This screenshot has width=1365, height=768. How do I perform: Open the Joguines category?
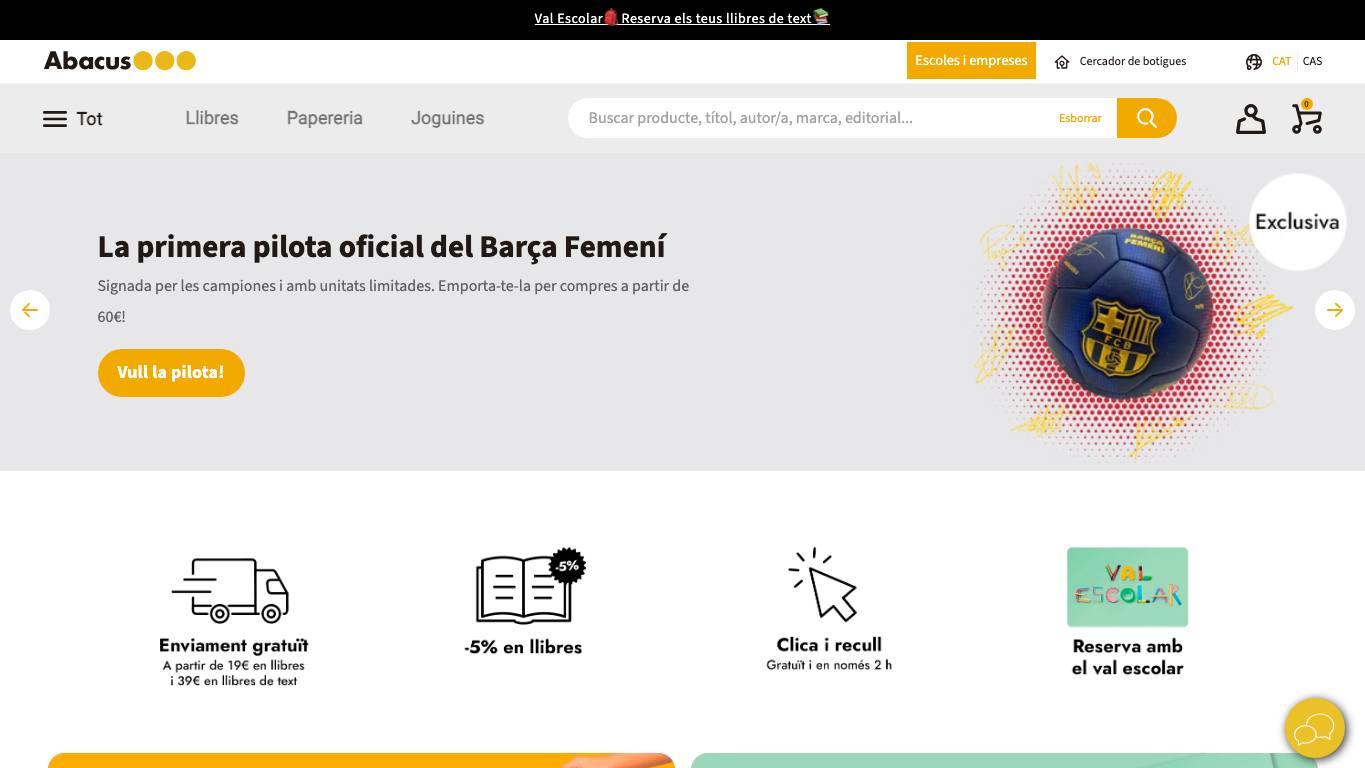click(447, 118)
